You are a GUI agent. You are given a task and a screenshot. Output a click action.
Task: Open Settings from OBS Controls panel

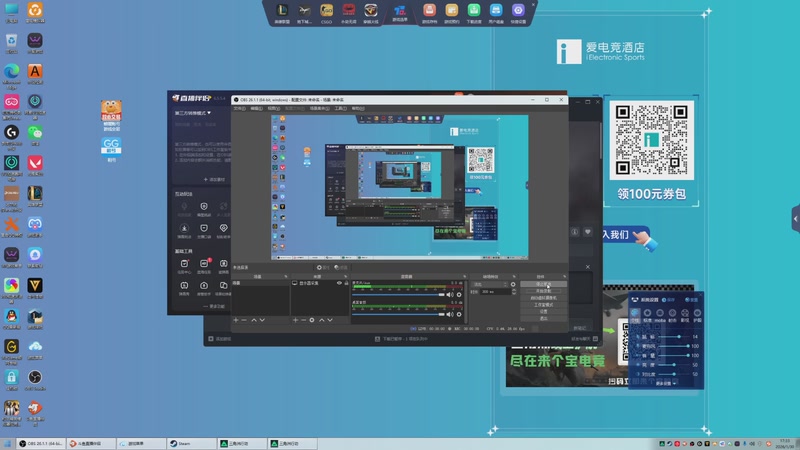coord(543,311)
